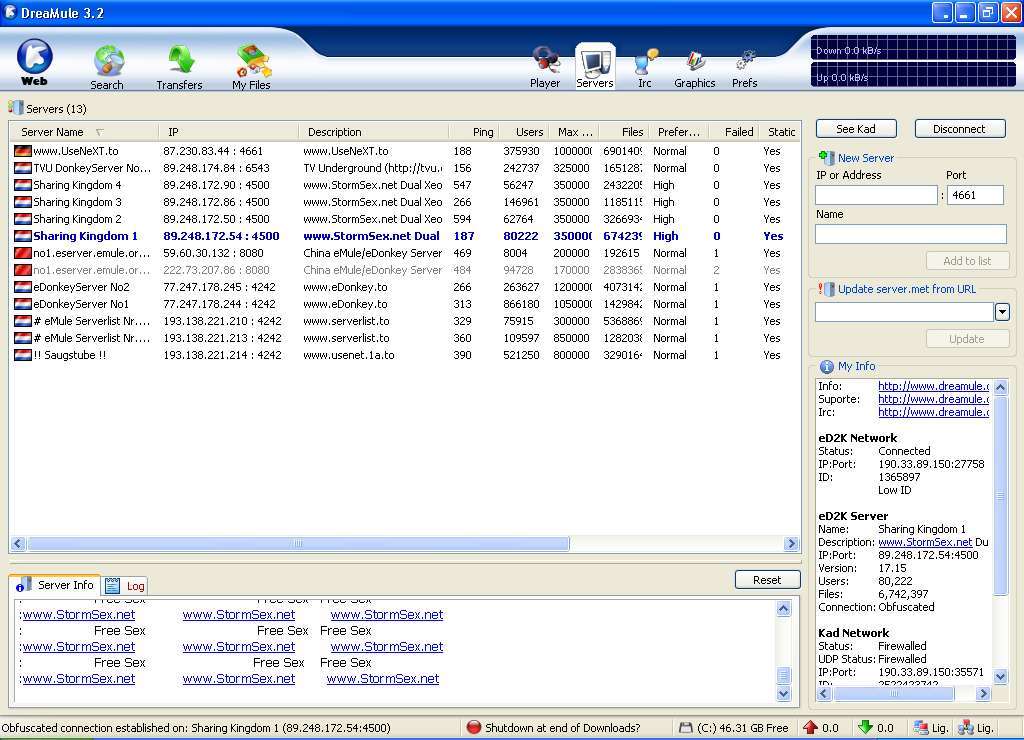The image size is (1024, 740).
Task: Click the disk drive free space icon
Action: pyautogui.click(x=685, y=728)
